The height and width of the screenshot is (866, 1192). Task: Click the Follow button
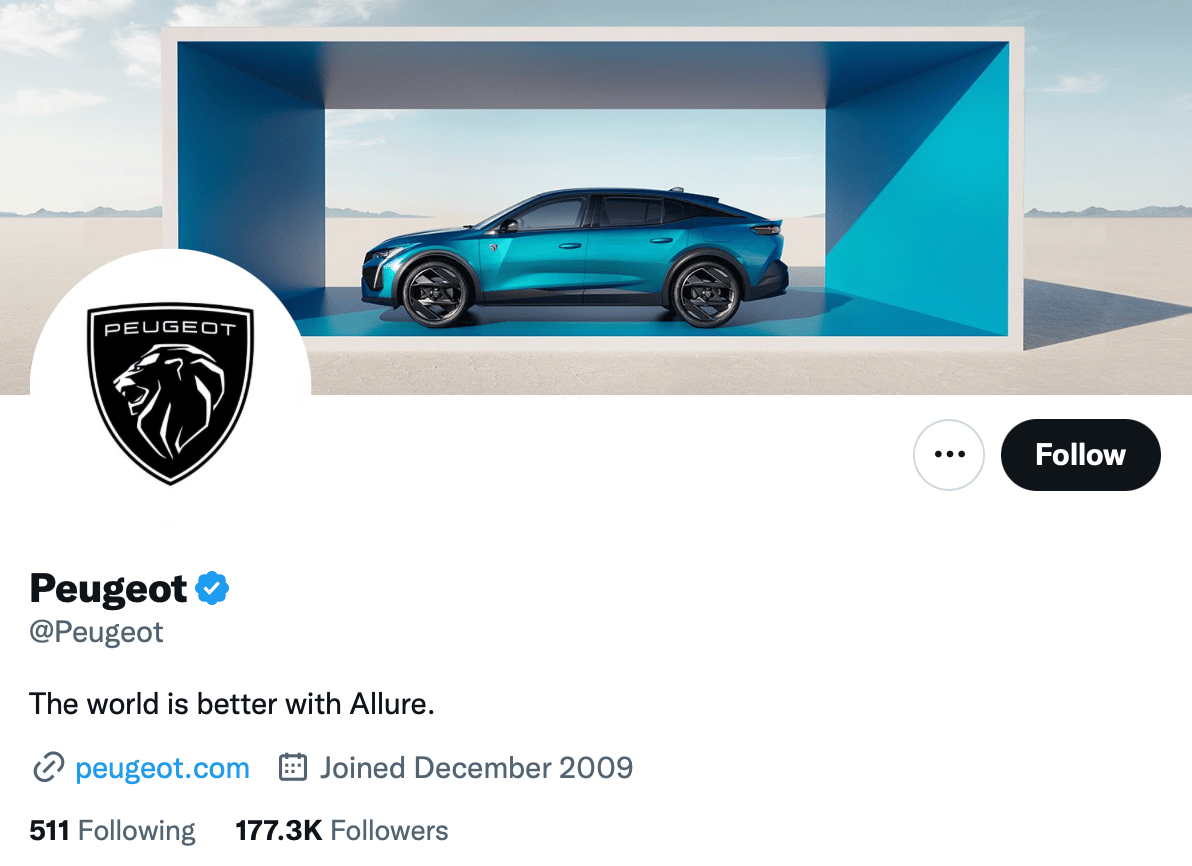[1080, 455]
